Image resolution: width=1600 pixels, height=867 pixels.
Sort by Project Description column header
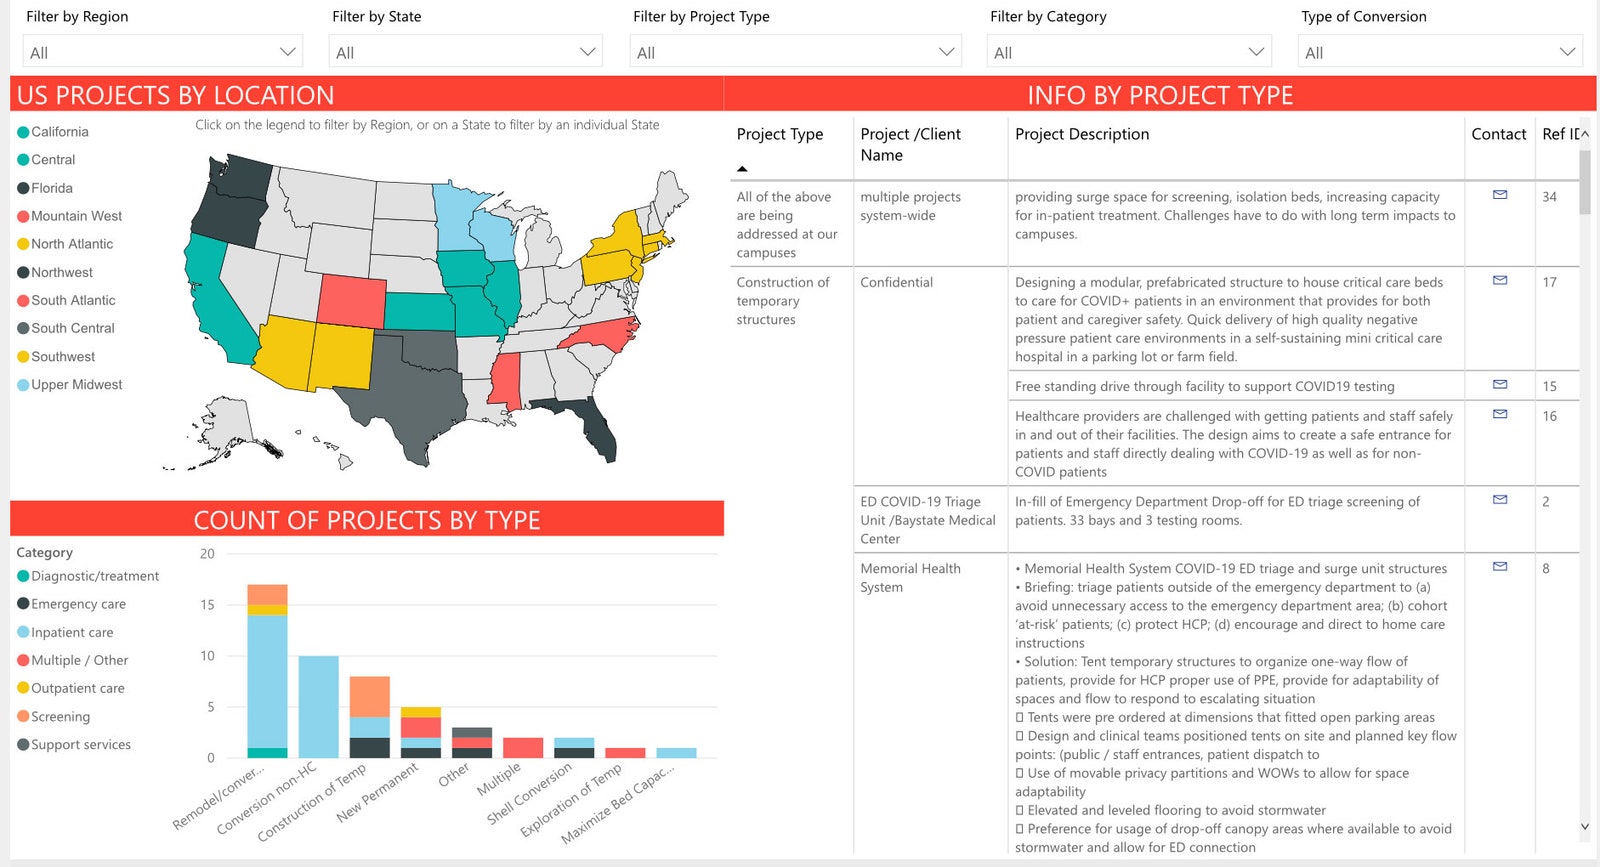(x=1082, y=134)
